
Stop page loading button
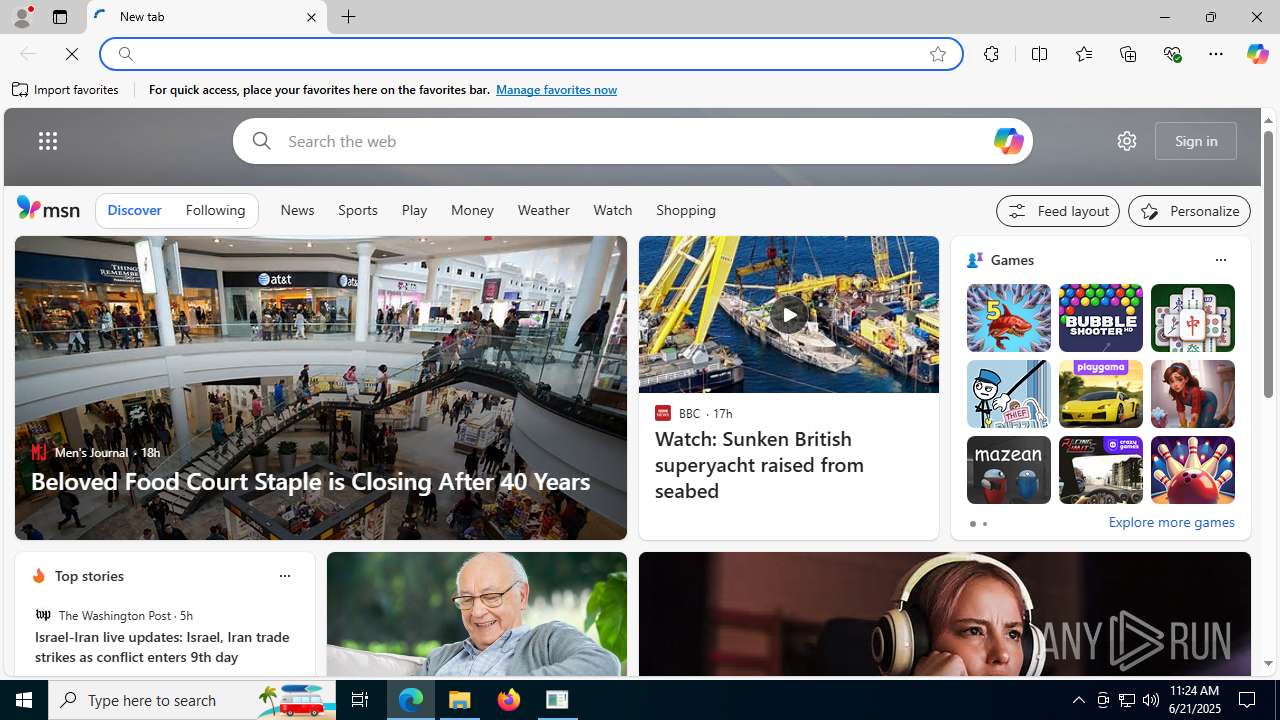pos(72,54)
